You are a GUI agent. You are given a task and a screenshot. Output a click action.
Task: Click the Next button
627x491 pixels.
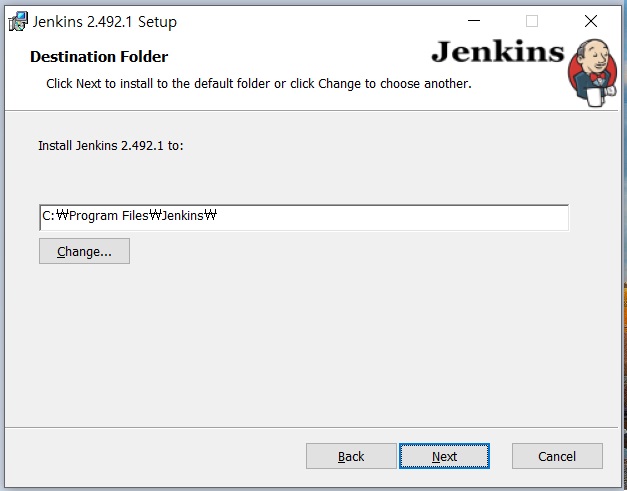point(444,456)
